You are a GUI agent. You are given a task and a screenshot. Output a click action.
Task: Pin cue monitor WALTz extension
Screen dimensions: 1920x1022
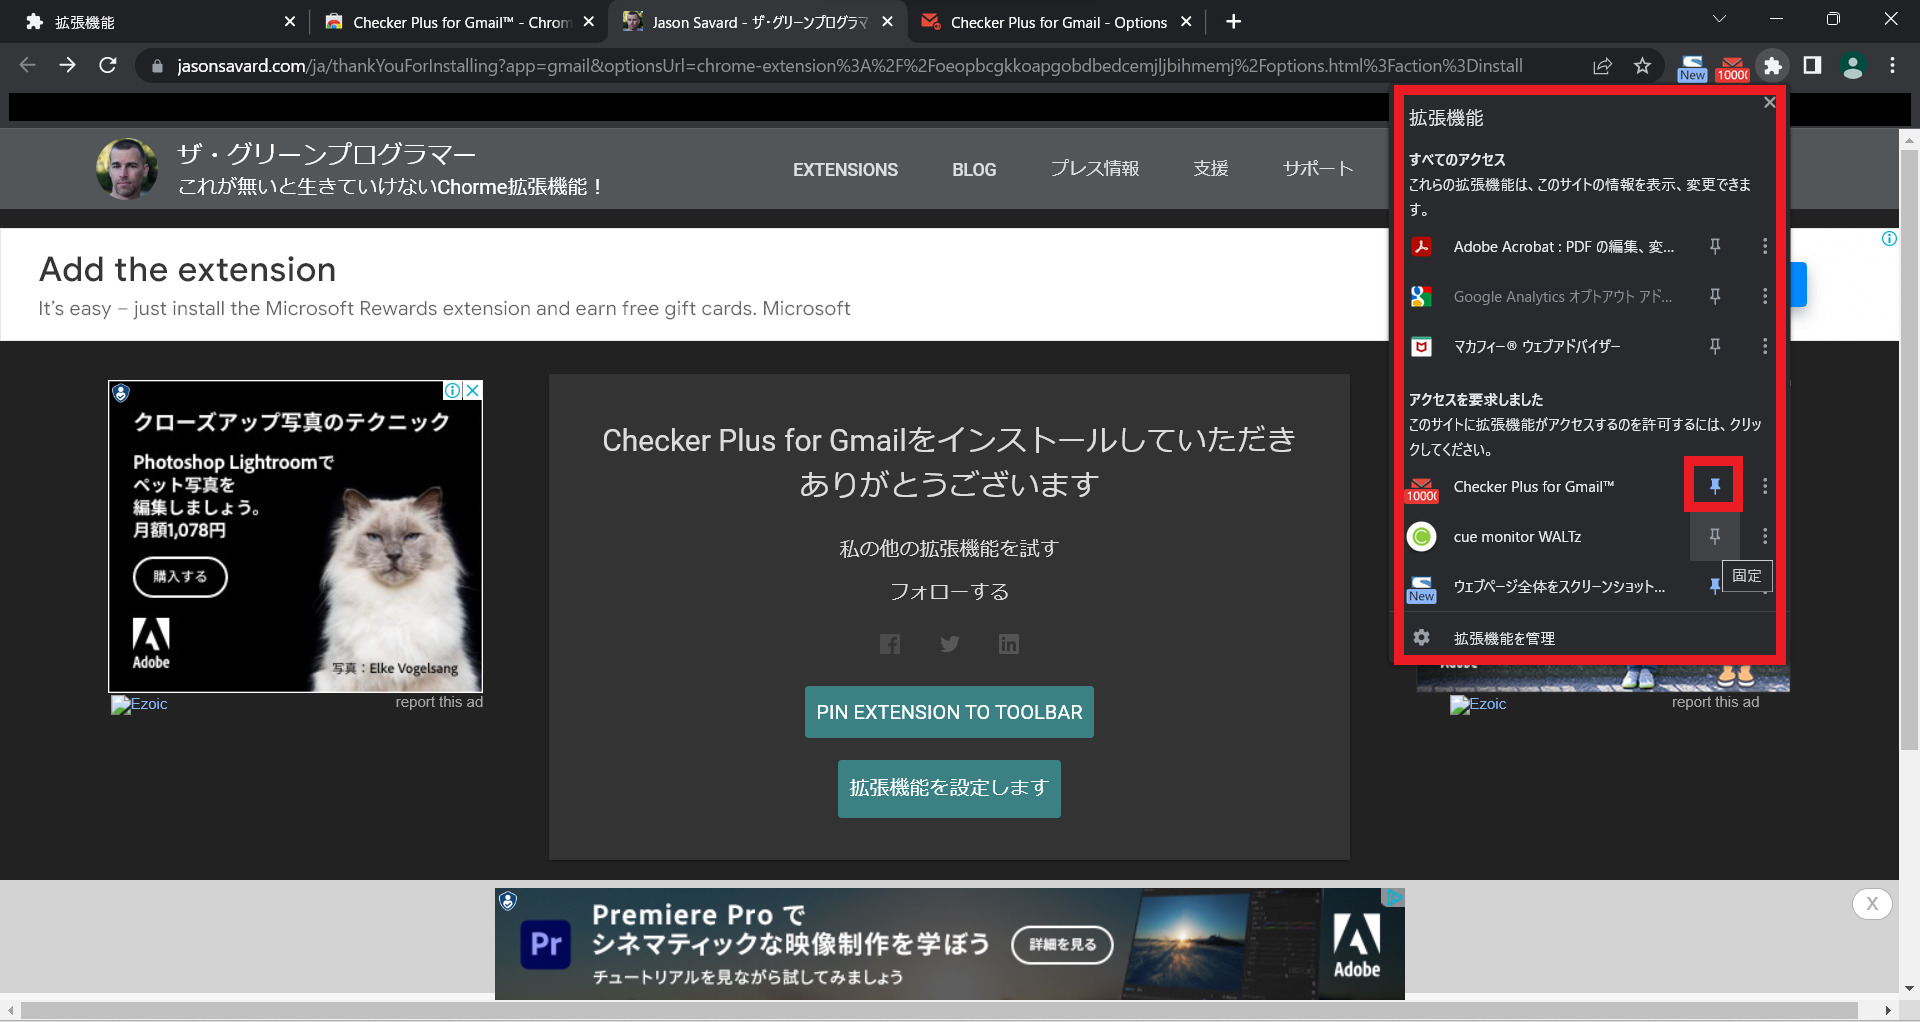coord(1714,536)
